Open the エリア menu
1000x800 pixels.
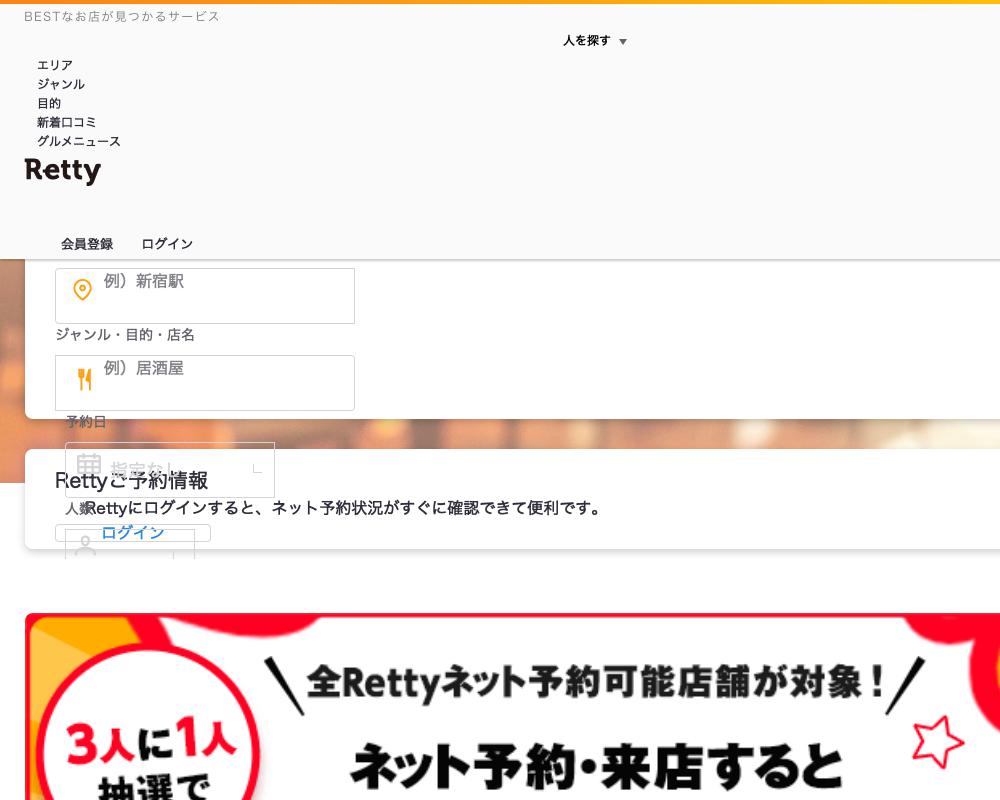(55, 65)
